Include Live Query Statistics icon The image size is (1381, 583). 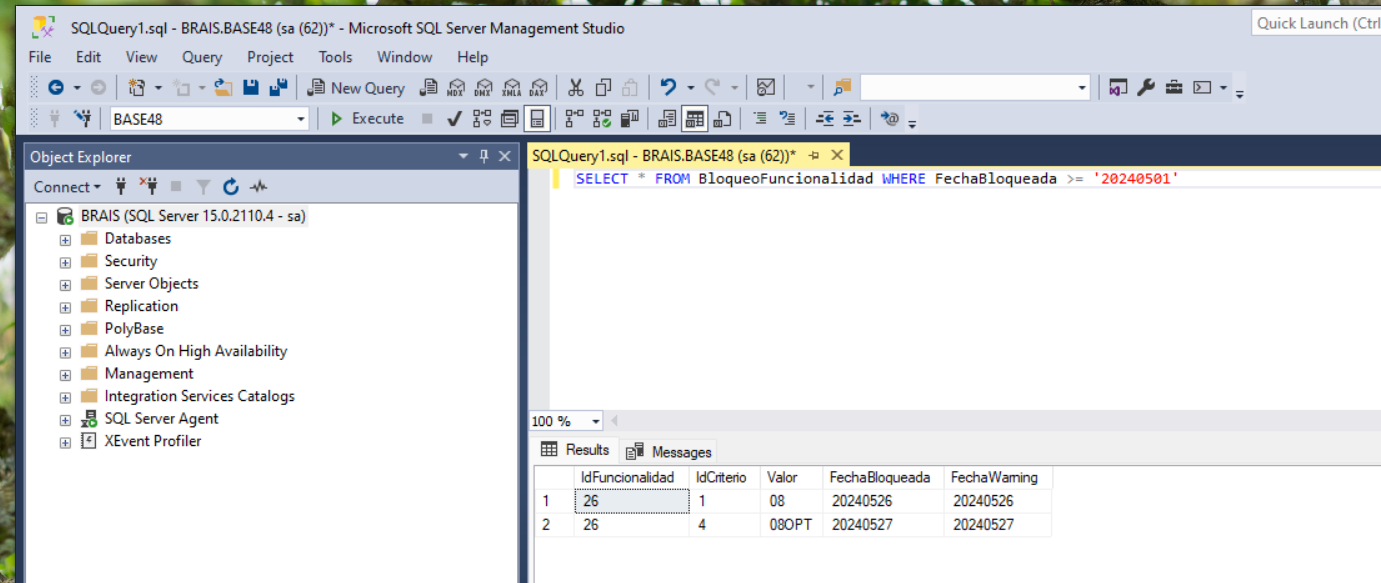[602, 118]
